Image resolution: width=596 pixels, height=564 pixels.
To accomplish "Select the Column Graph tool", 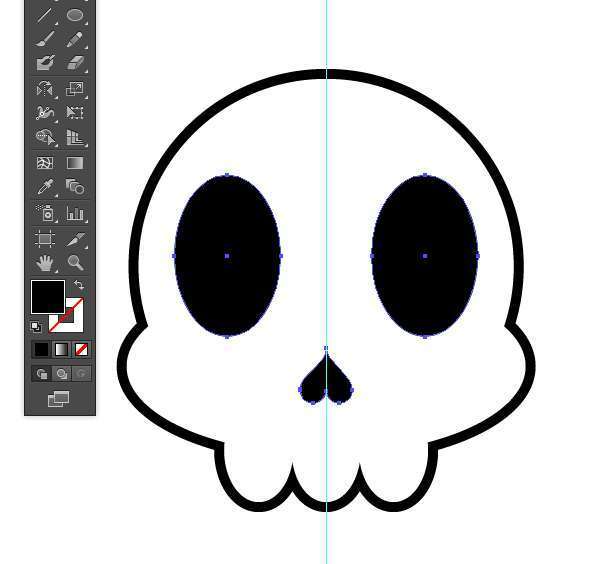I will click(75, 213).
